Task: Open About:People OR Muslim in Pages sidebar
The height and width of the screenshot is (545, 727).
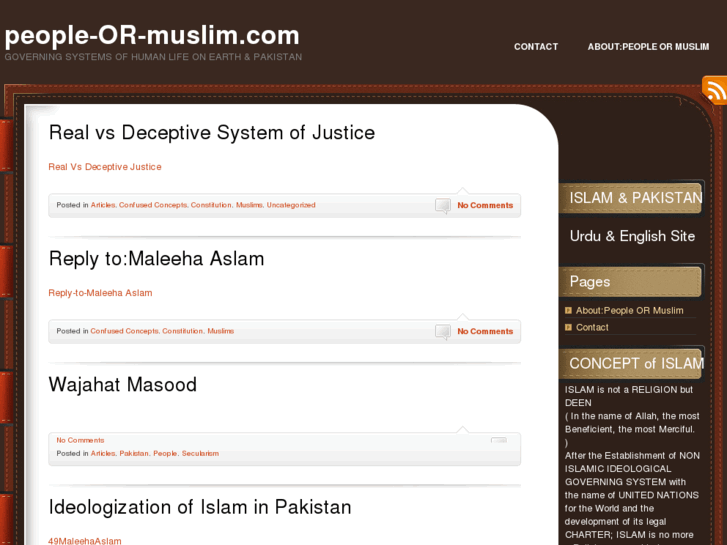Action: click(x=630, y=311)
